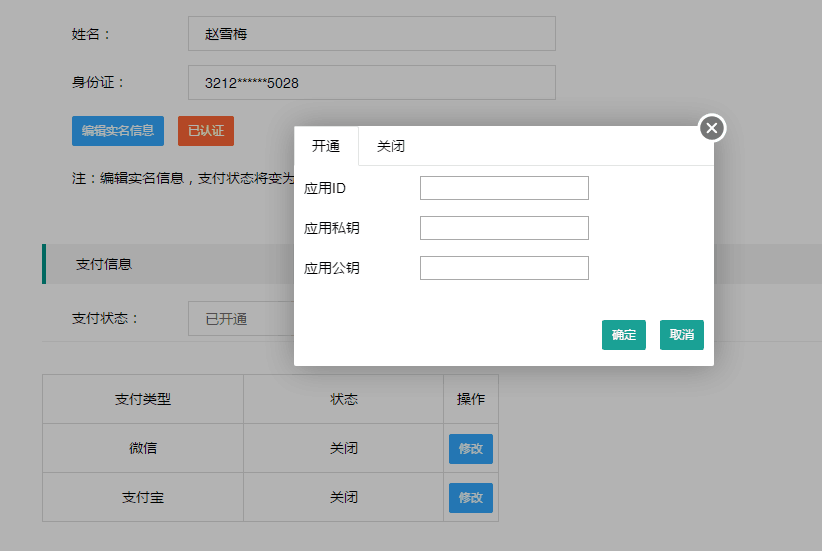Click the 姓名 field showing 赵雪梅
Image resolution: width=822 pixels, height=551 pixels.
[371, 33]
